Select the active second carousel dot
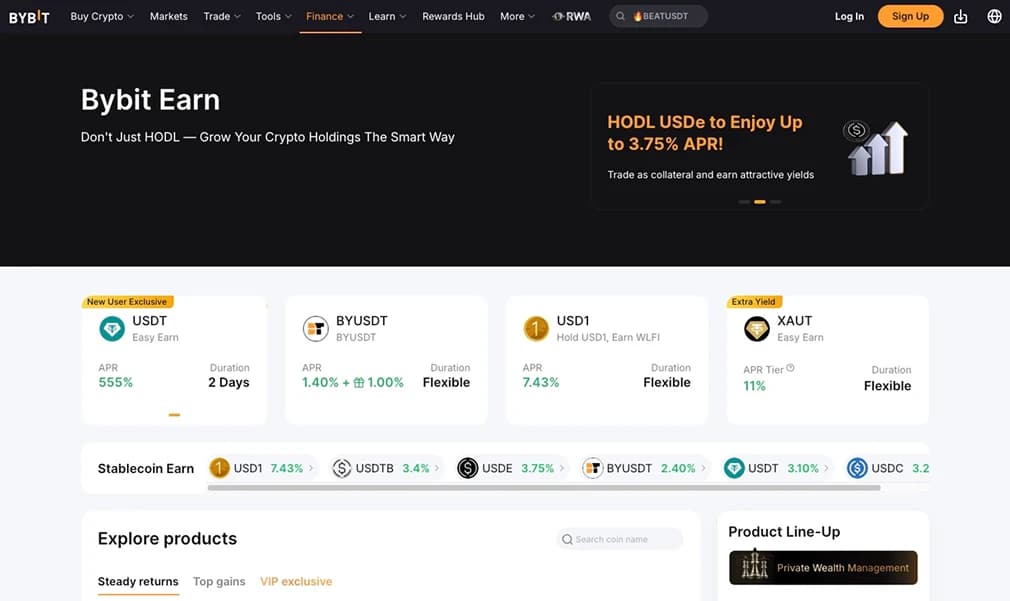 (x=760, y=202)
